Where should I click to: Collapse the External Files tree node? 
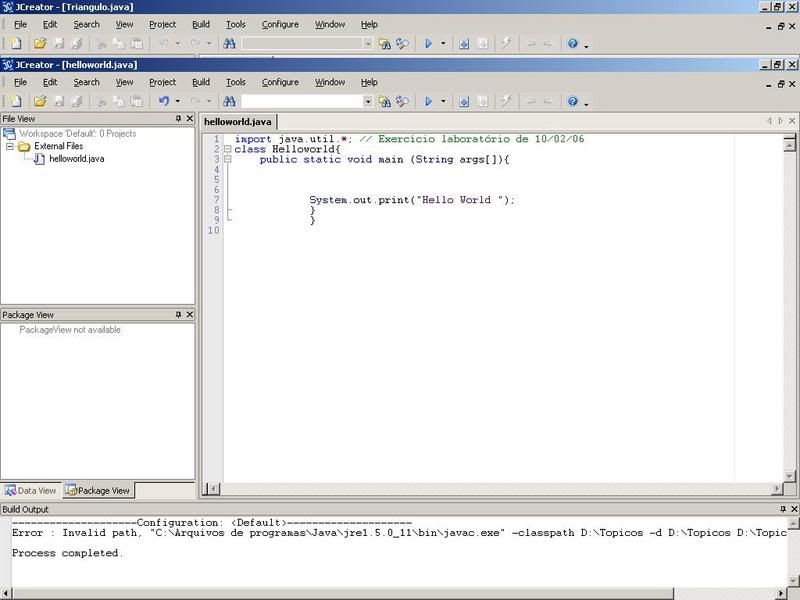(10, 146)
